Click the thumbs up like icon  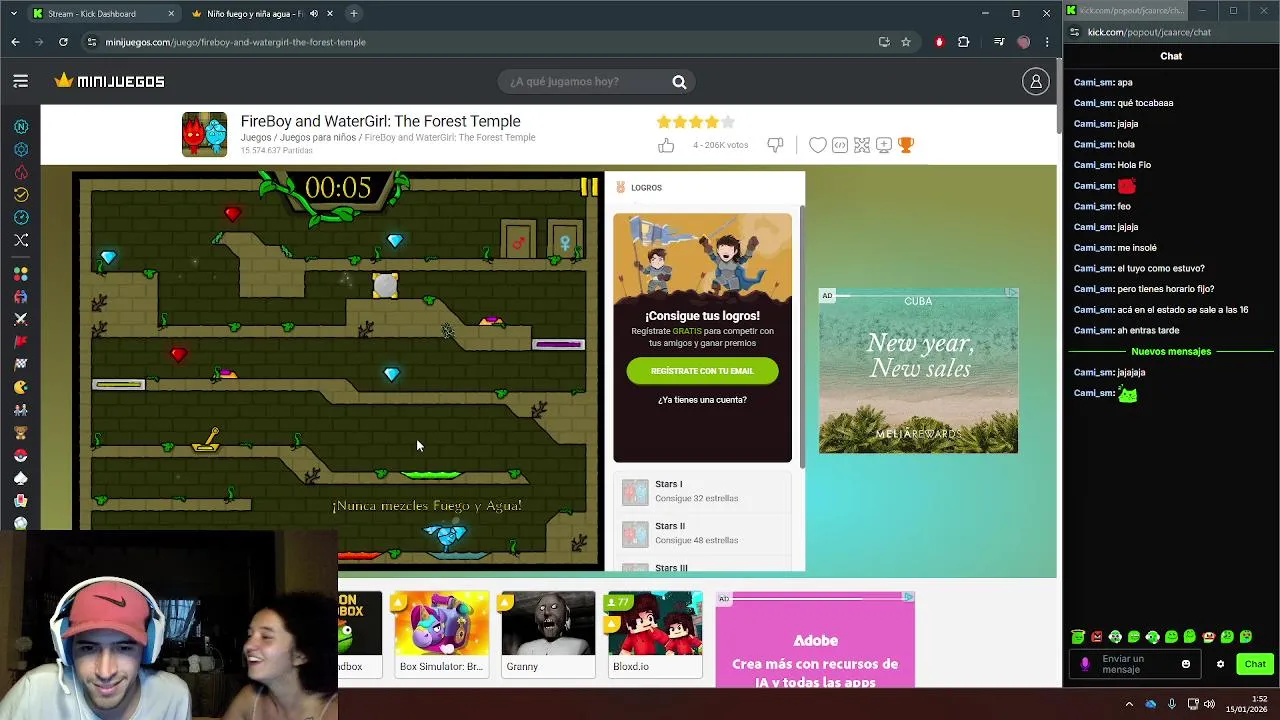pyautogui.click(x=666, y=146)
